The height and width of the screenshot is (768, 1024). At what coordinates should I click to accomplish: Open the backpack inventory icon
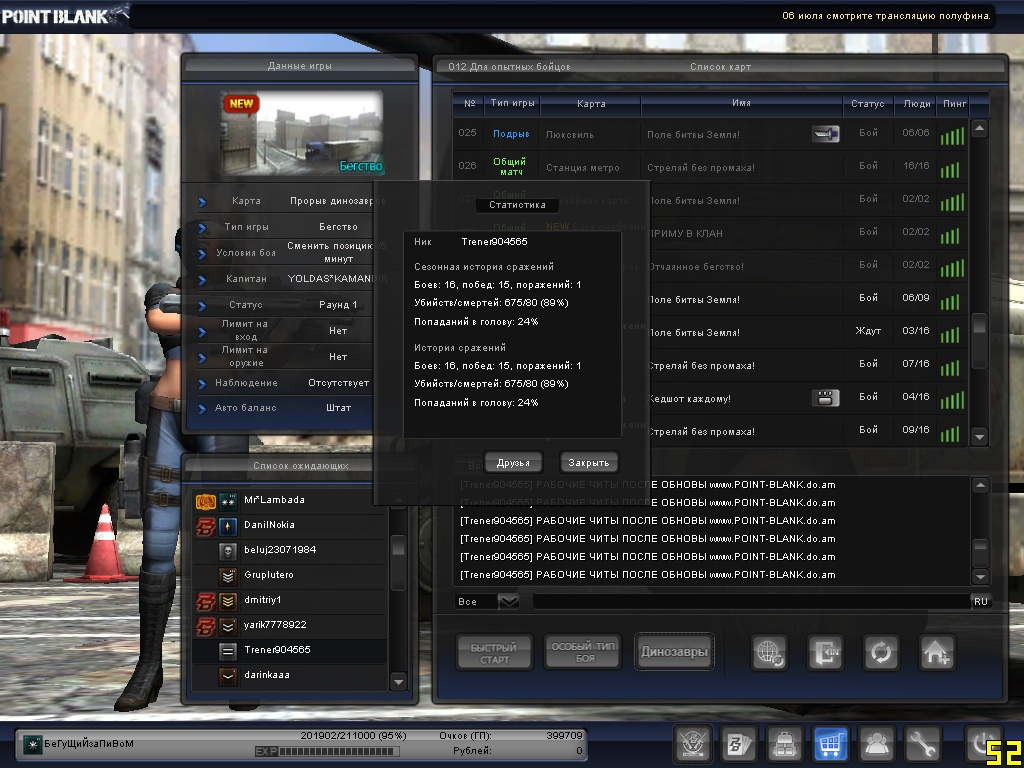pyautogui.click(x=784, y=744)
